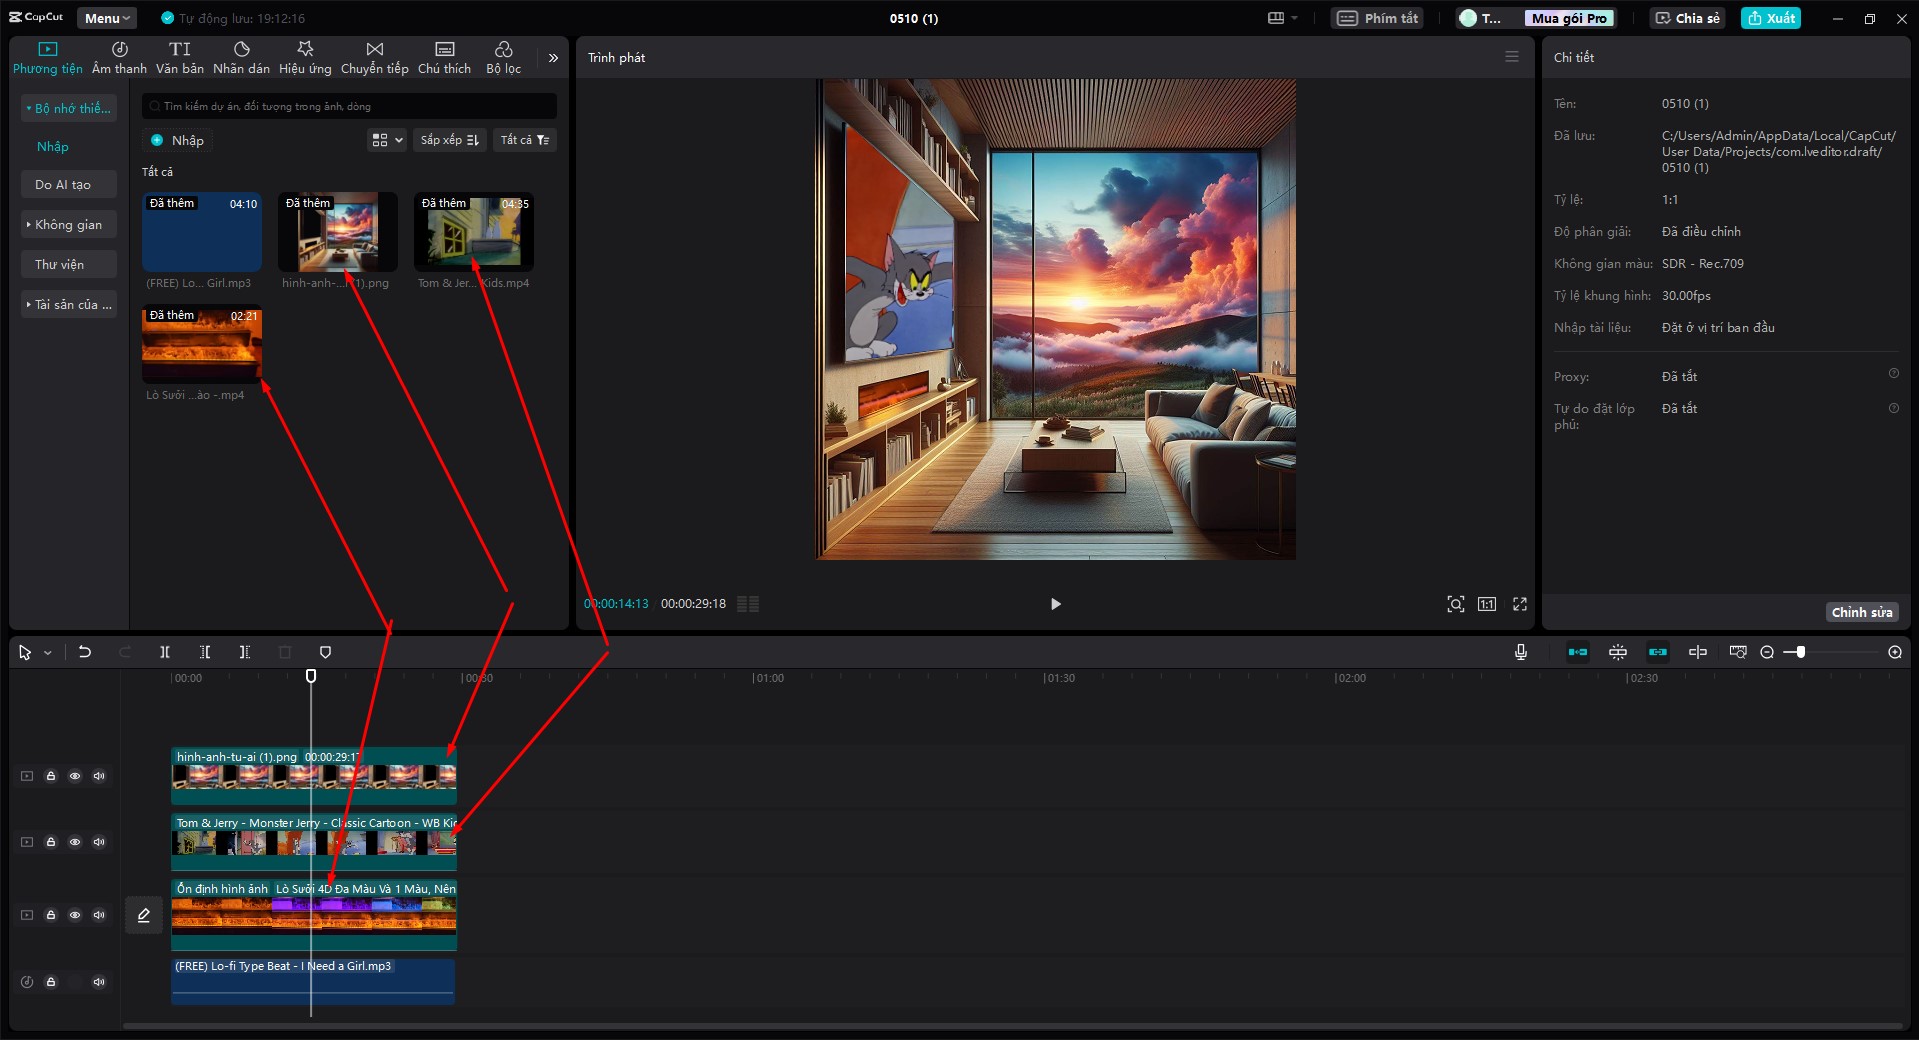
Task: Toggle clip linkage in timeline
Action: (1658, 652)
